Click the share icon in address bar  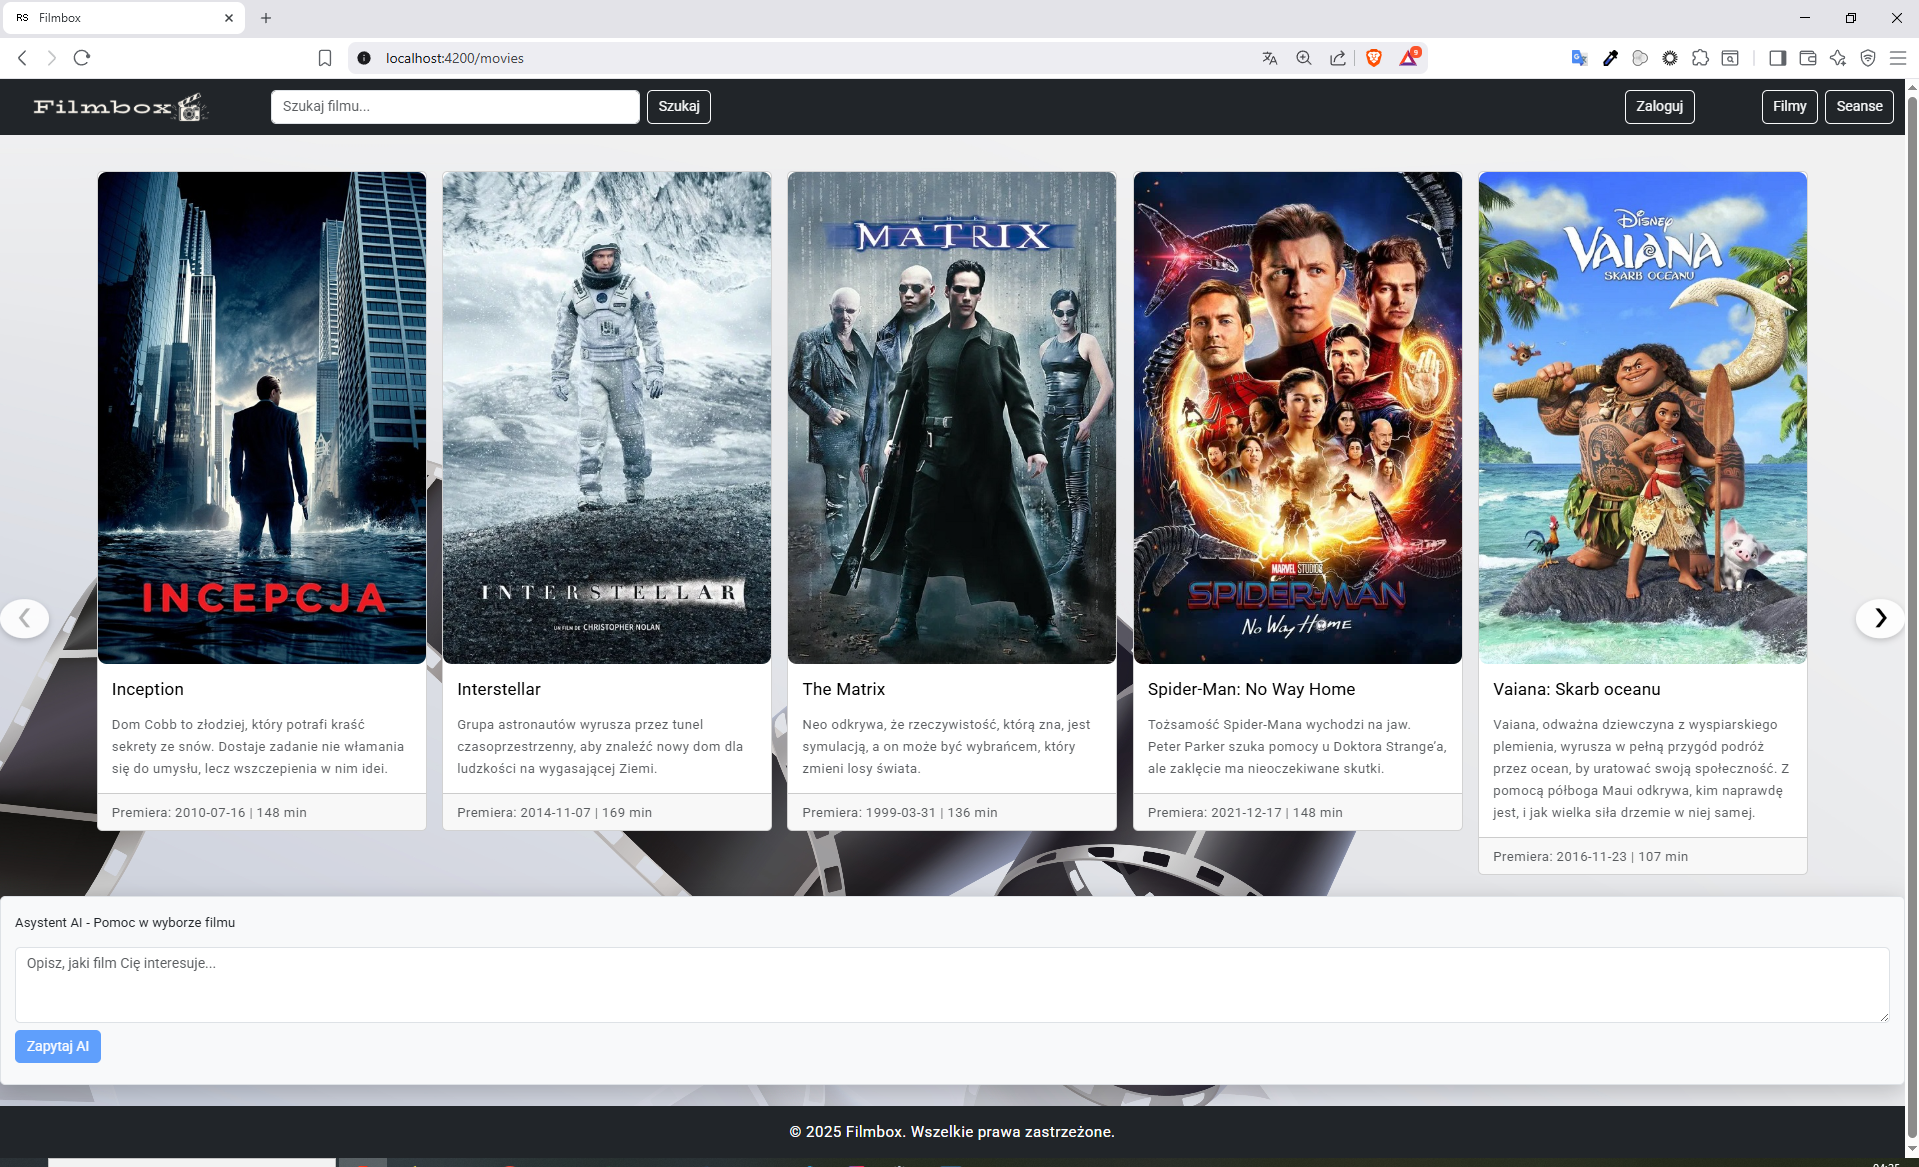(x=1338, y=58)
